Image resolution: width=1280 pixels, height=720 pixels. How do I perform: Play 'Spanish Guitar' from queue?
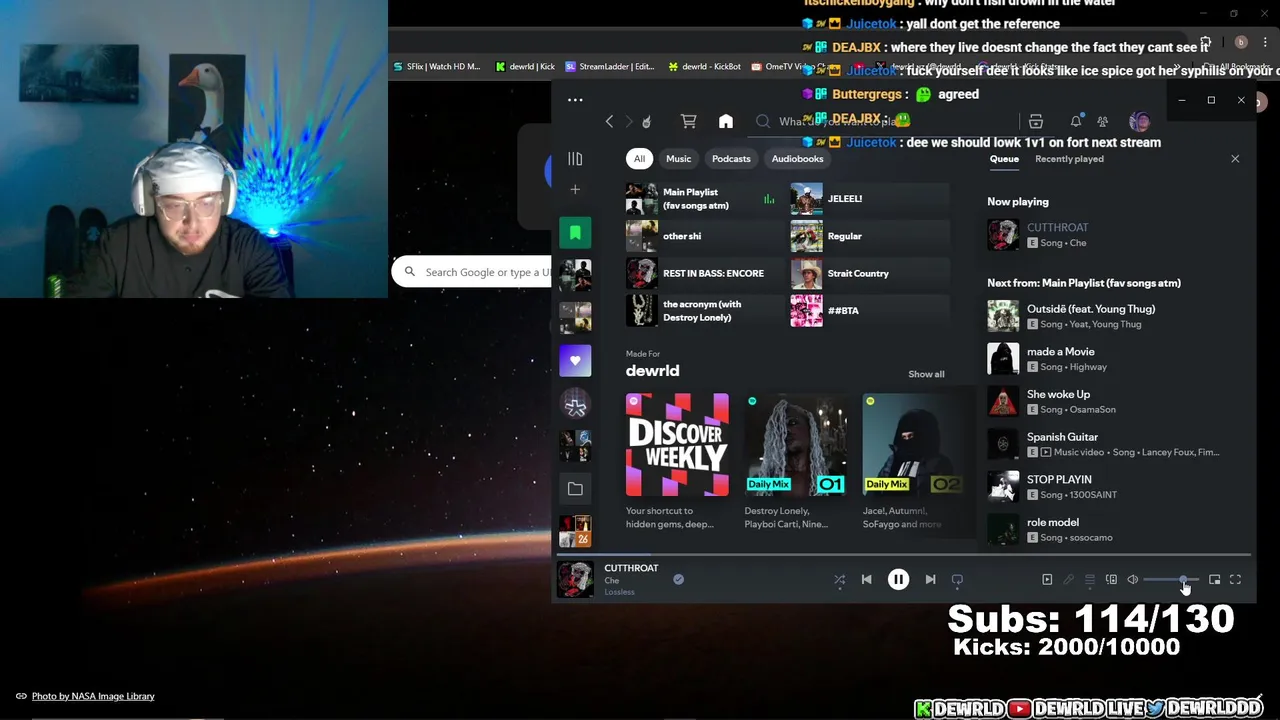pyautogui.click(x=1115, y=444)
